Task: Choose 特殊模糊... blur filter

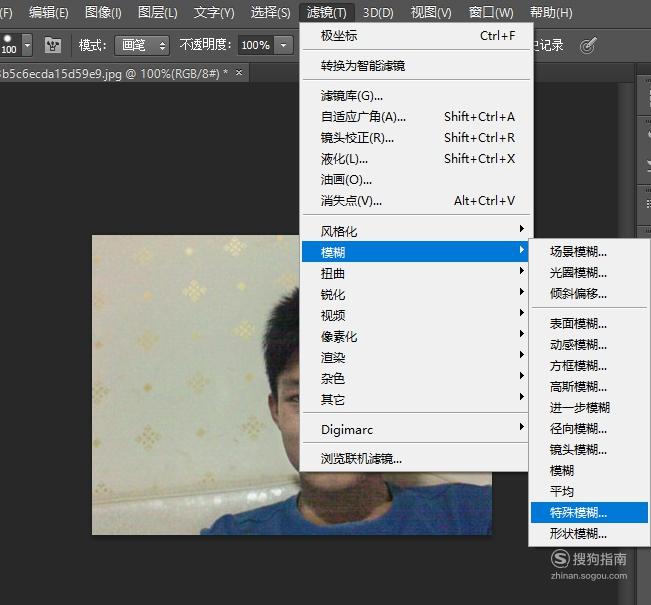Action: (x=590, y=513)
